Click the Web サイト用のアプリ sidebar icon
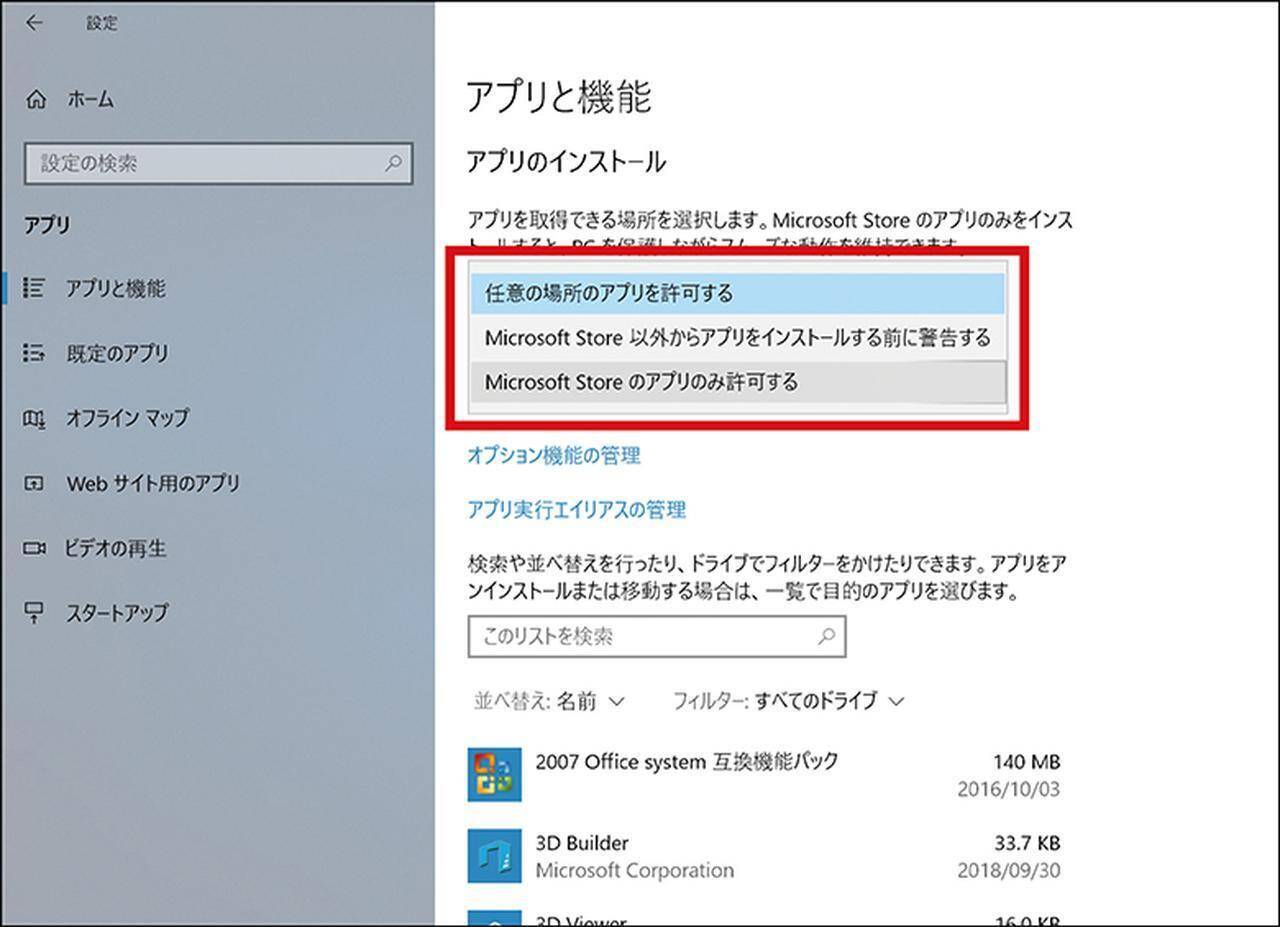 click(x=34, y=483)
